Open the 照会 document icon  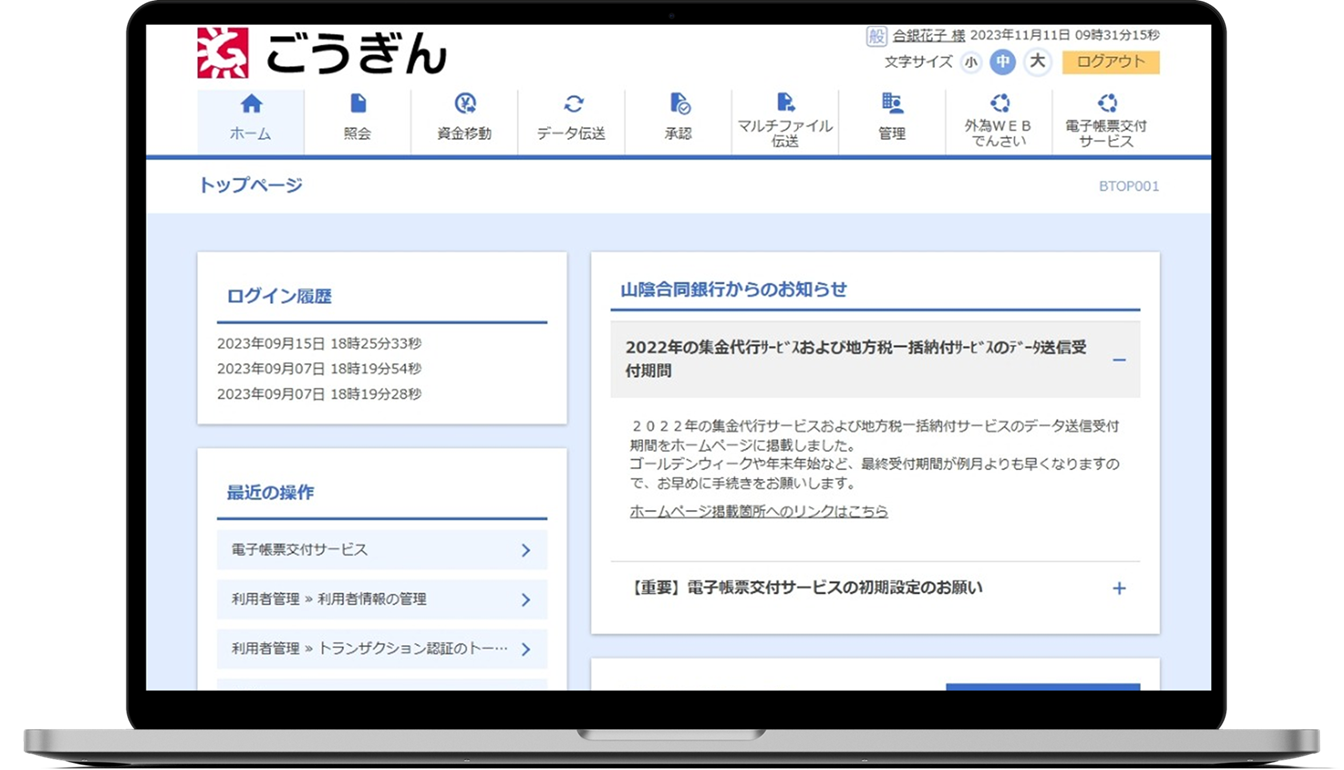pyautogui.click(x=358, y=104)
